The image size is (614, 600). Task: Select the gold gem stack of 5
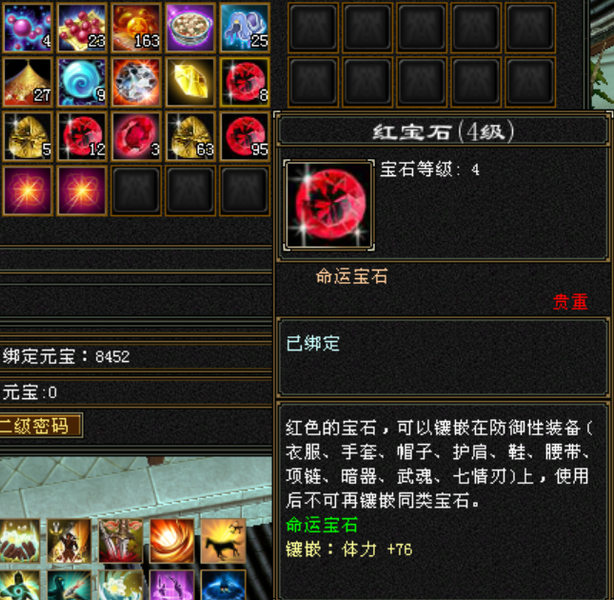[x=27, y=136]
